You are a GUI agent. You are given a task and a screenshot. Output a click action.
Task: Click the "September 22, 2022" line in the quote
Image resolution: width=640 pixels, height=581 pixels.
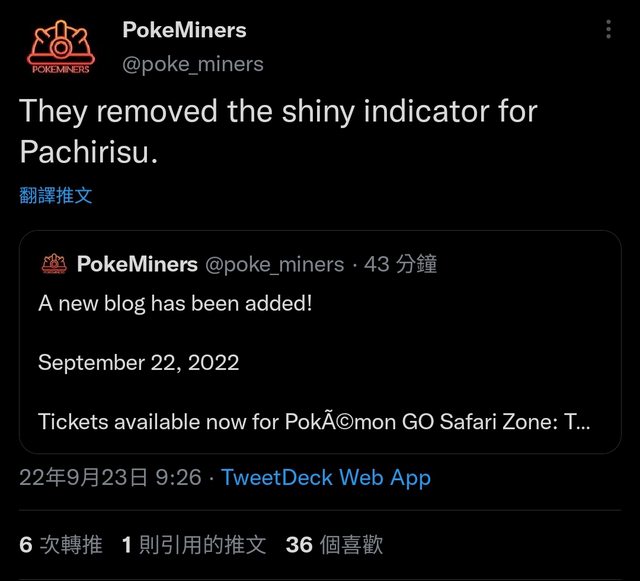pyautogui.click(x=139, y=362)
